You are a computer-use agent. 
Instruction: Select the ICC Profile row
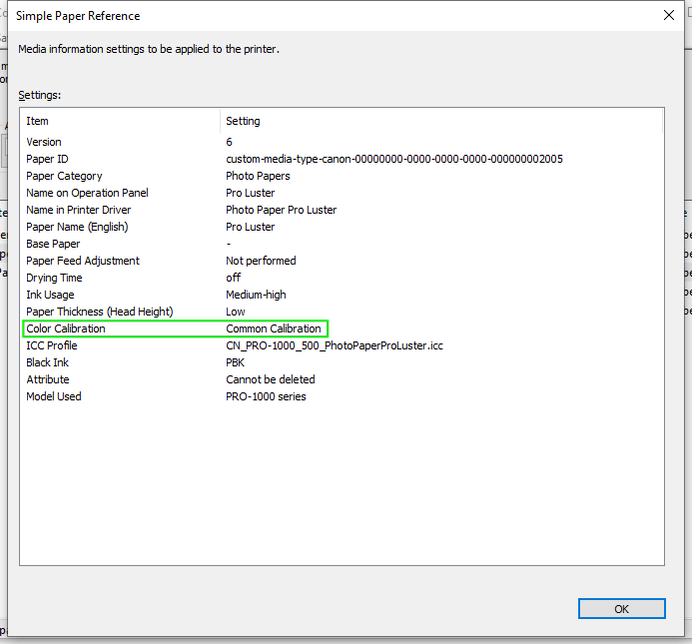click(342, 346)
